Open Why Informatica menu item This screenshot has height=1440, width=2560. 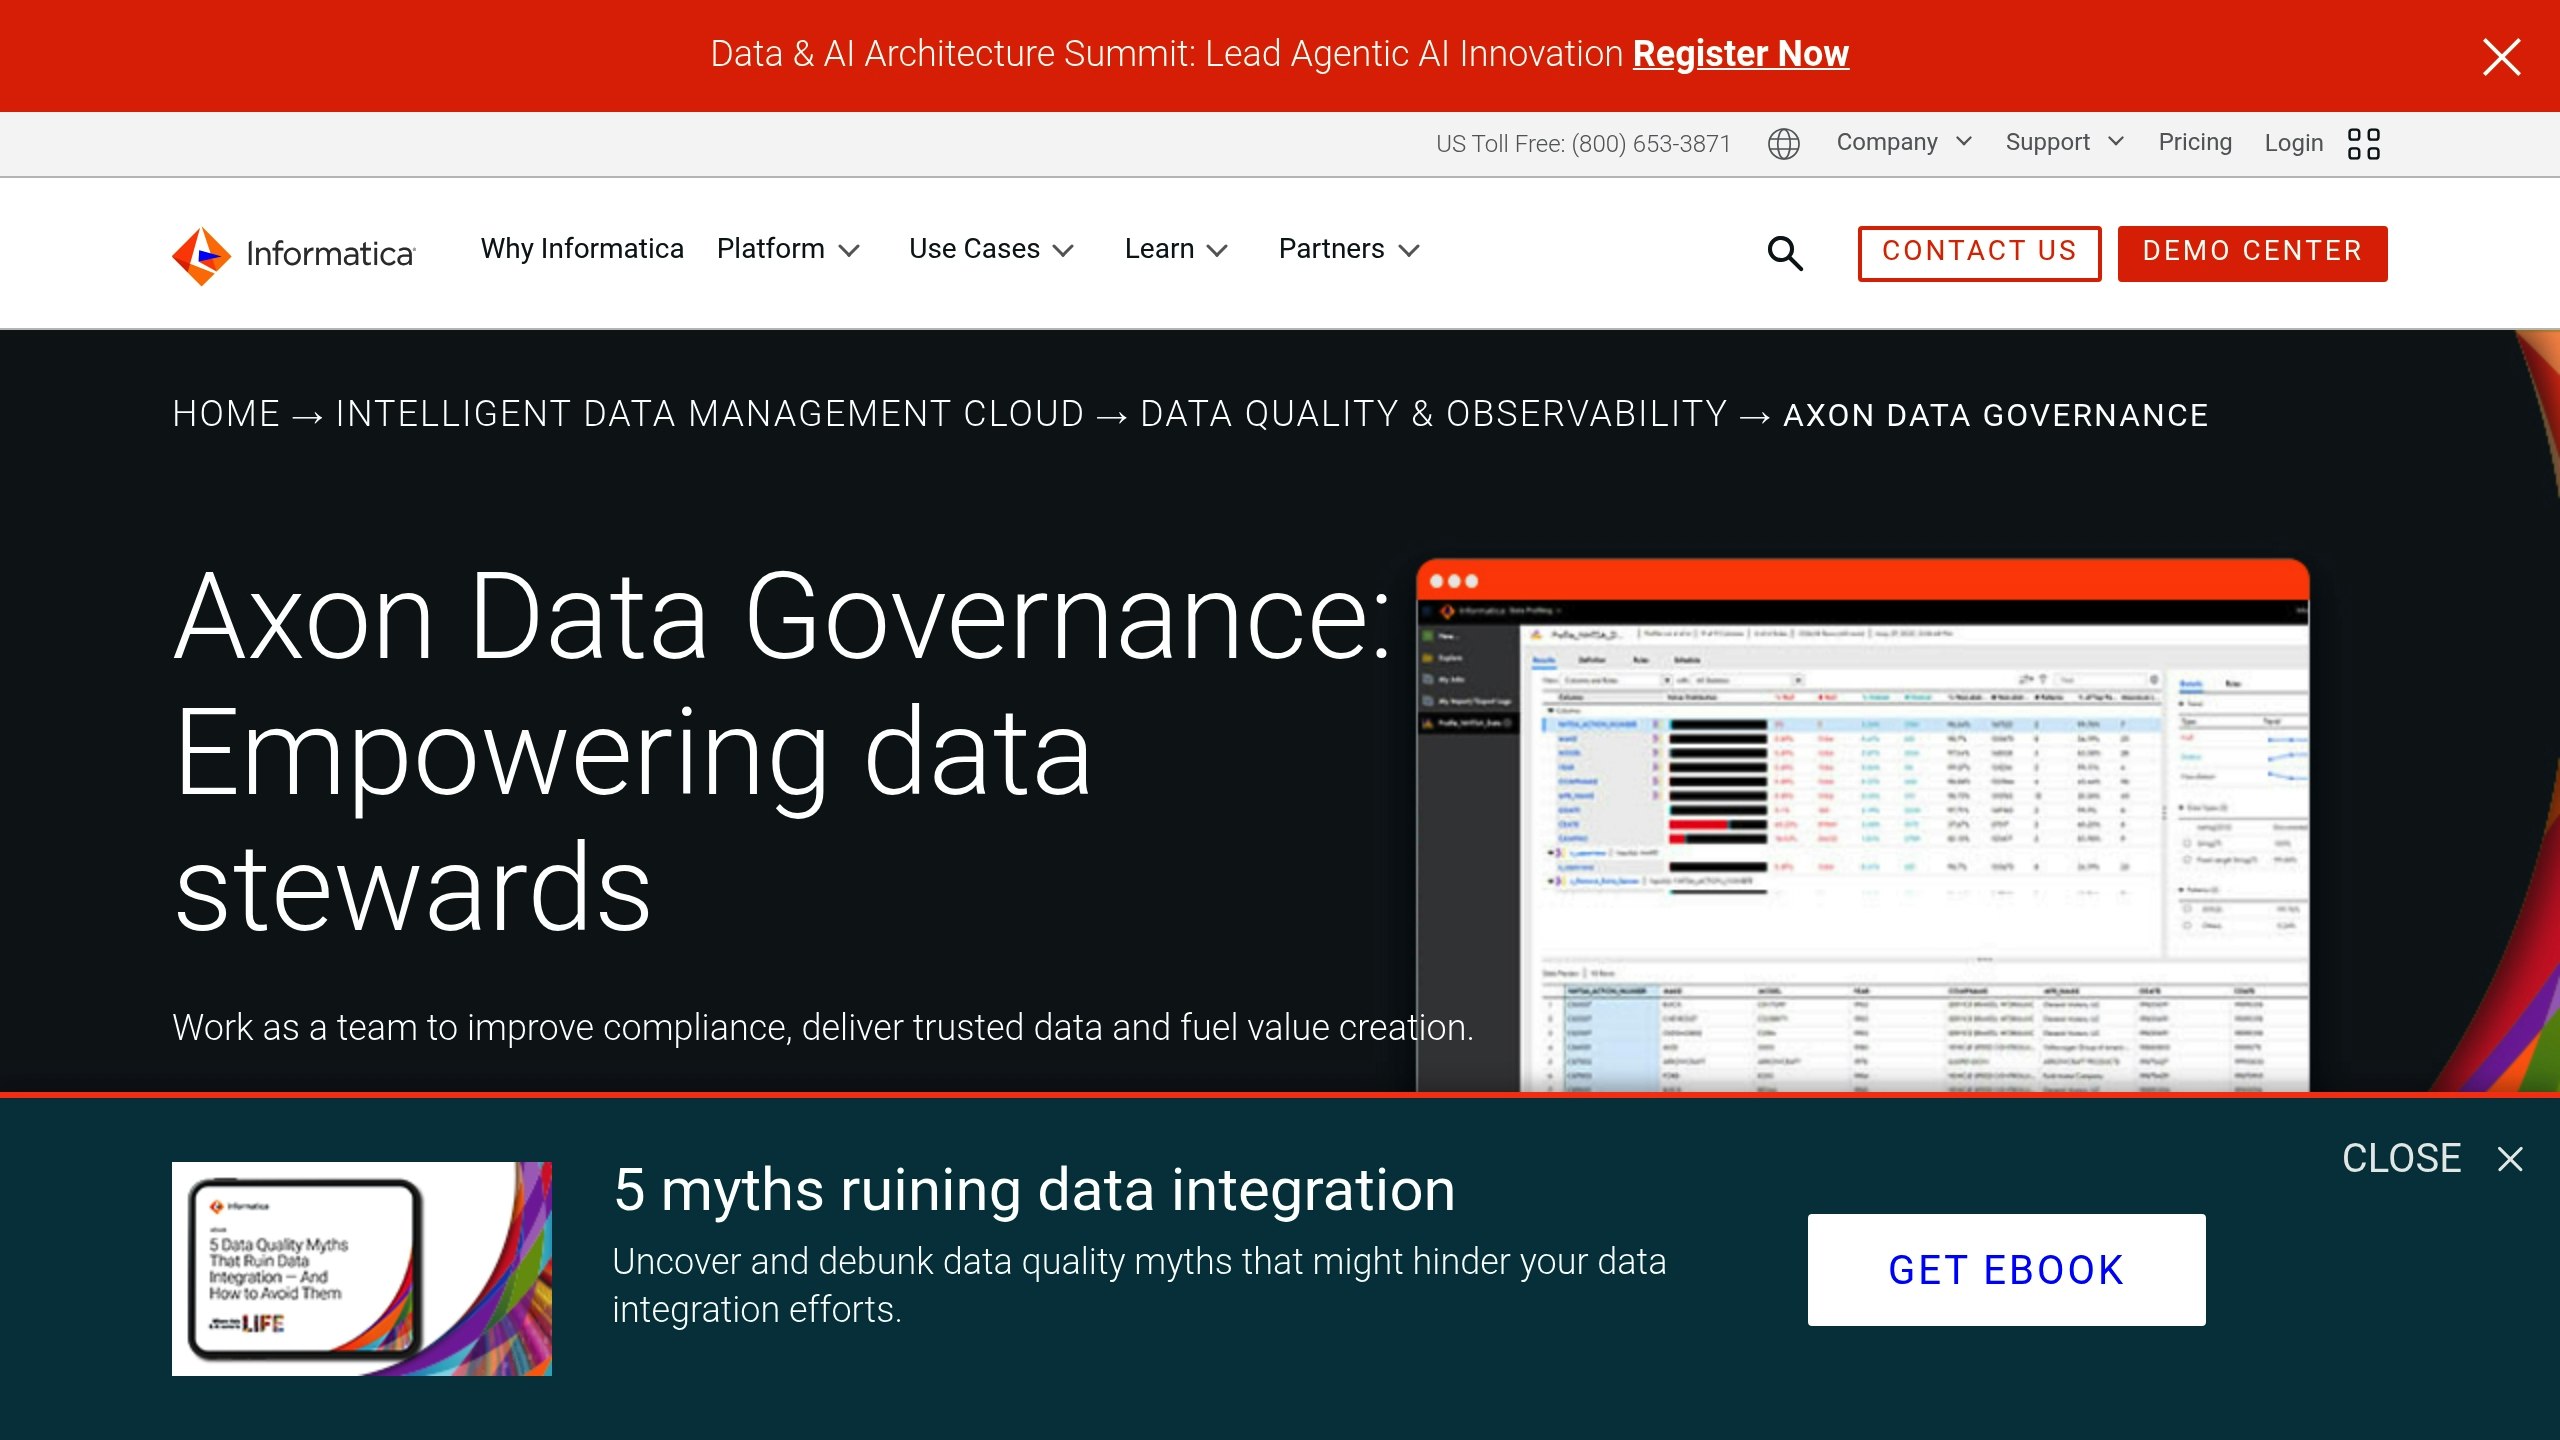tap(582, 249)
